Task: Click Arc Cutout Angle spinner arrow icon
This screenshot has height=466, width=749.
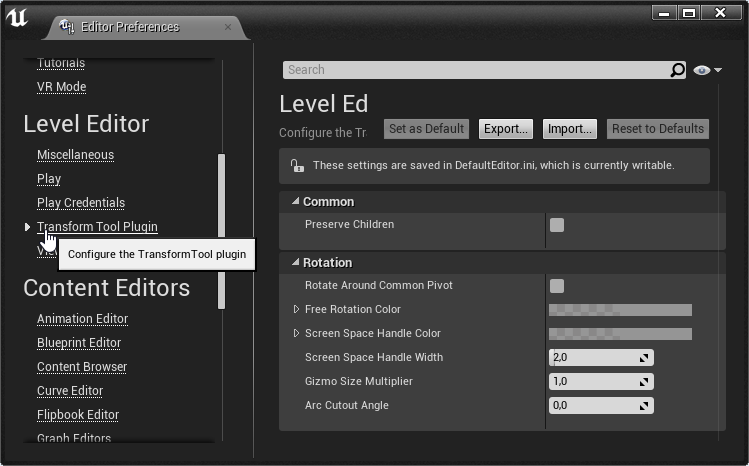Action: tap(644, 405)
